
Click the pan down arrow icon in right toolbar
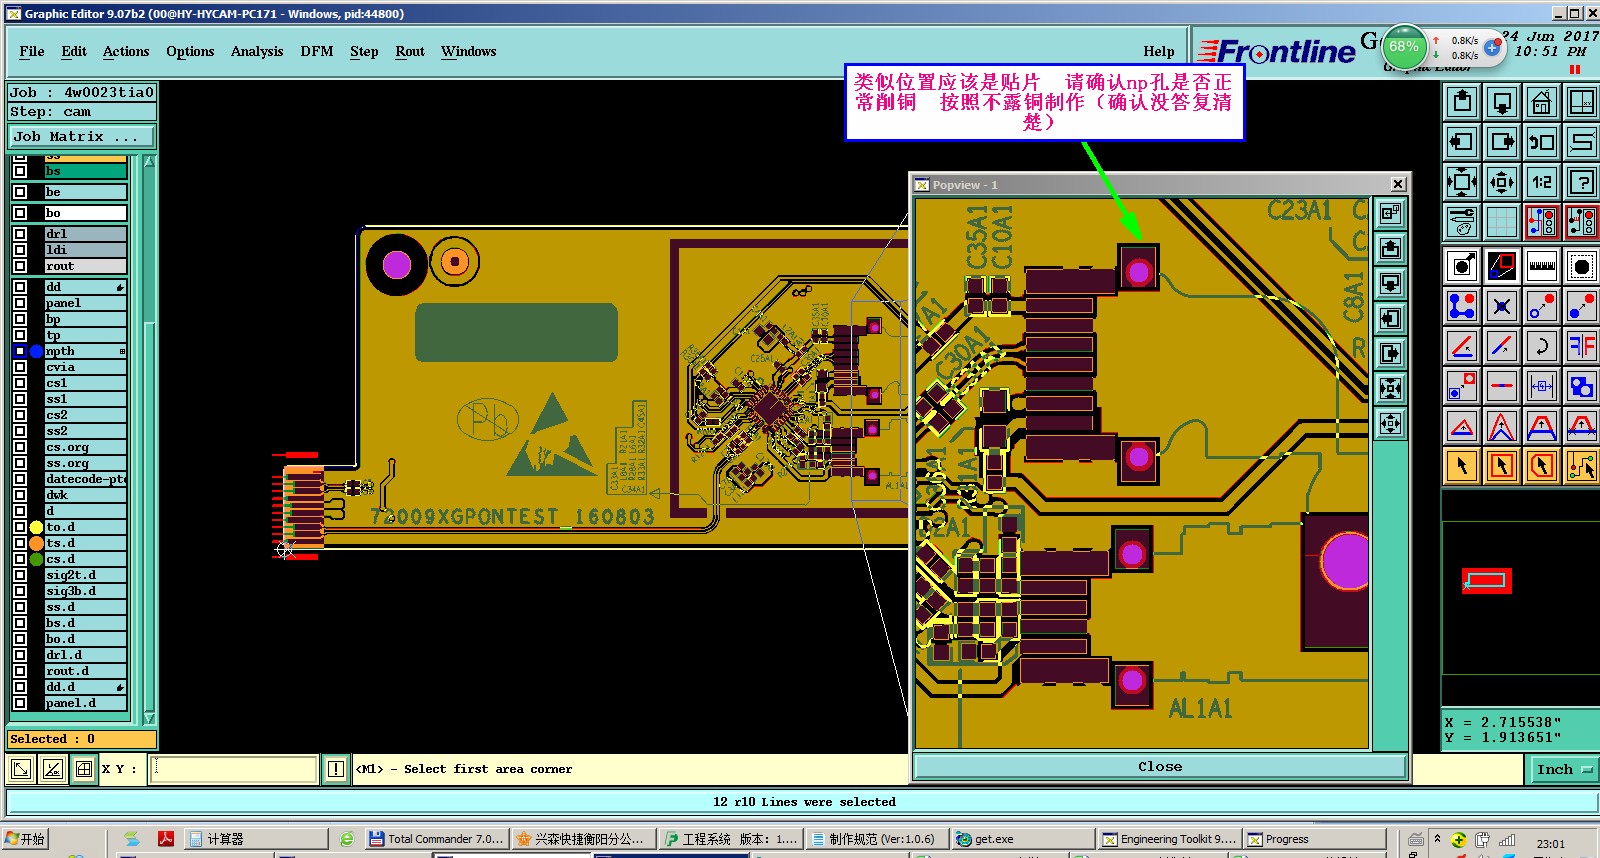point(1502,102)
